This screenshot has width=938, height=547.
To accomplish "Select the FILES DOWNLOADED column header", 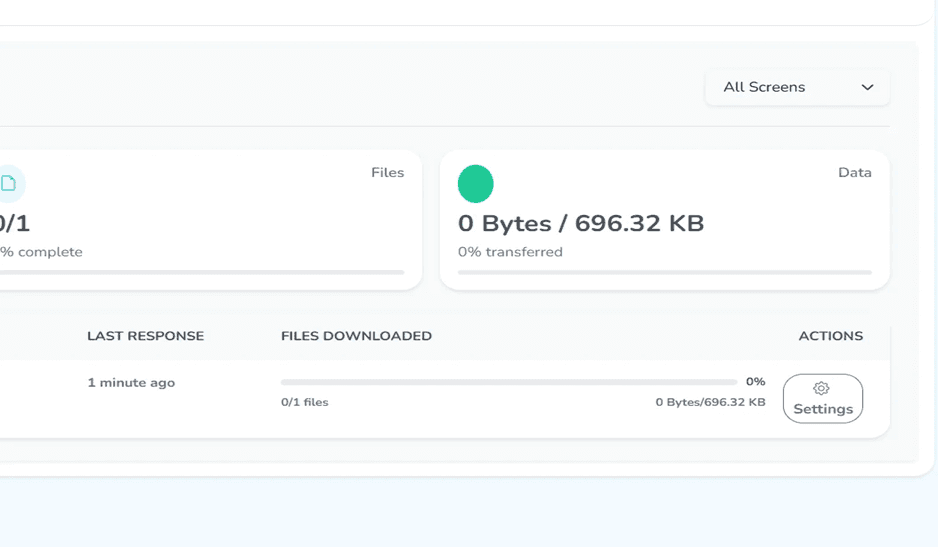I will 357,336.
